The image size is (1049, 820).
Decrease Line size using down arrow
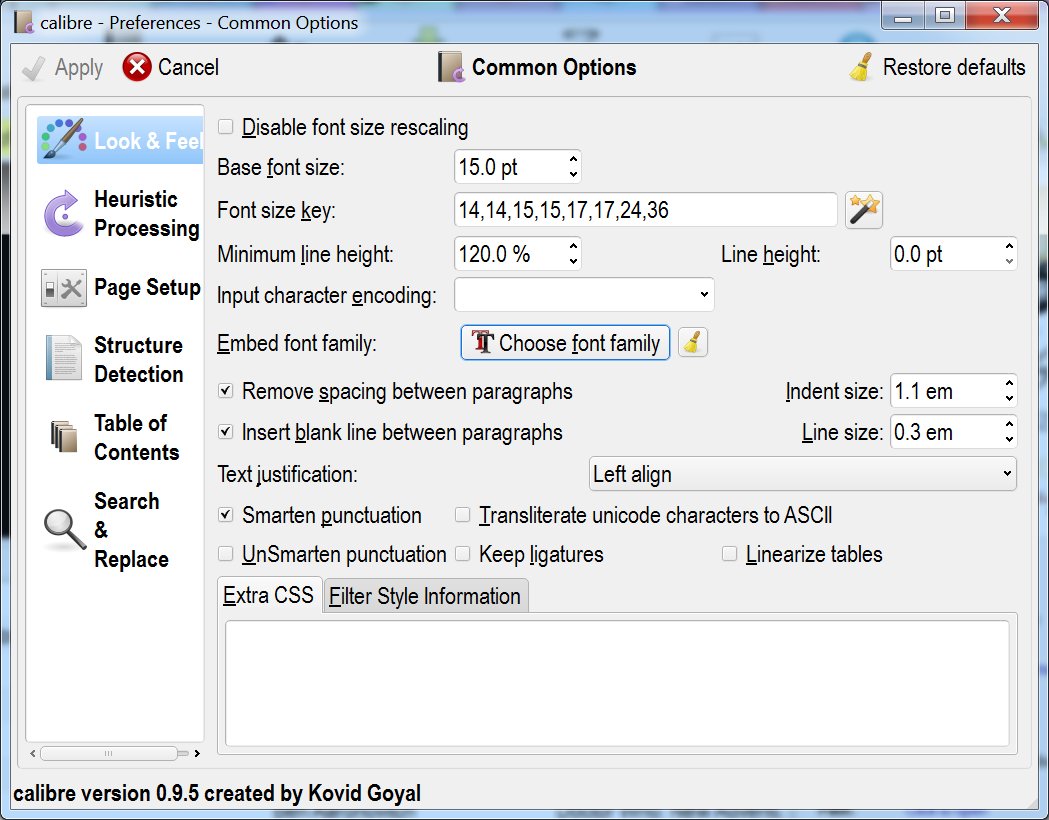click(1009, 440)
